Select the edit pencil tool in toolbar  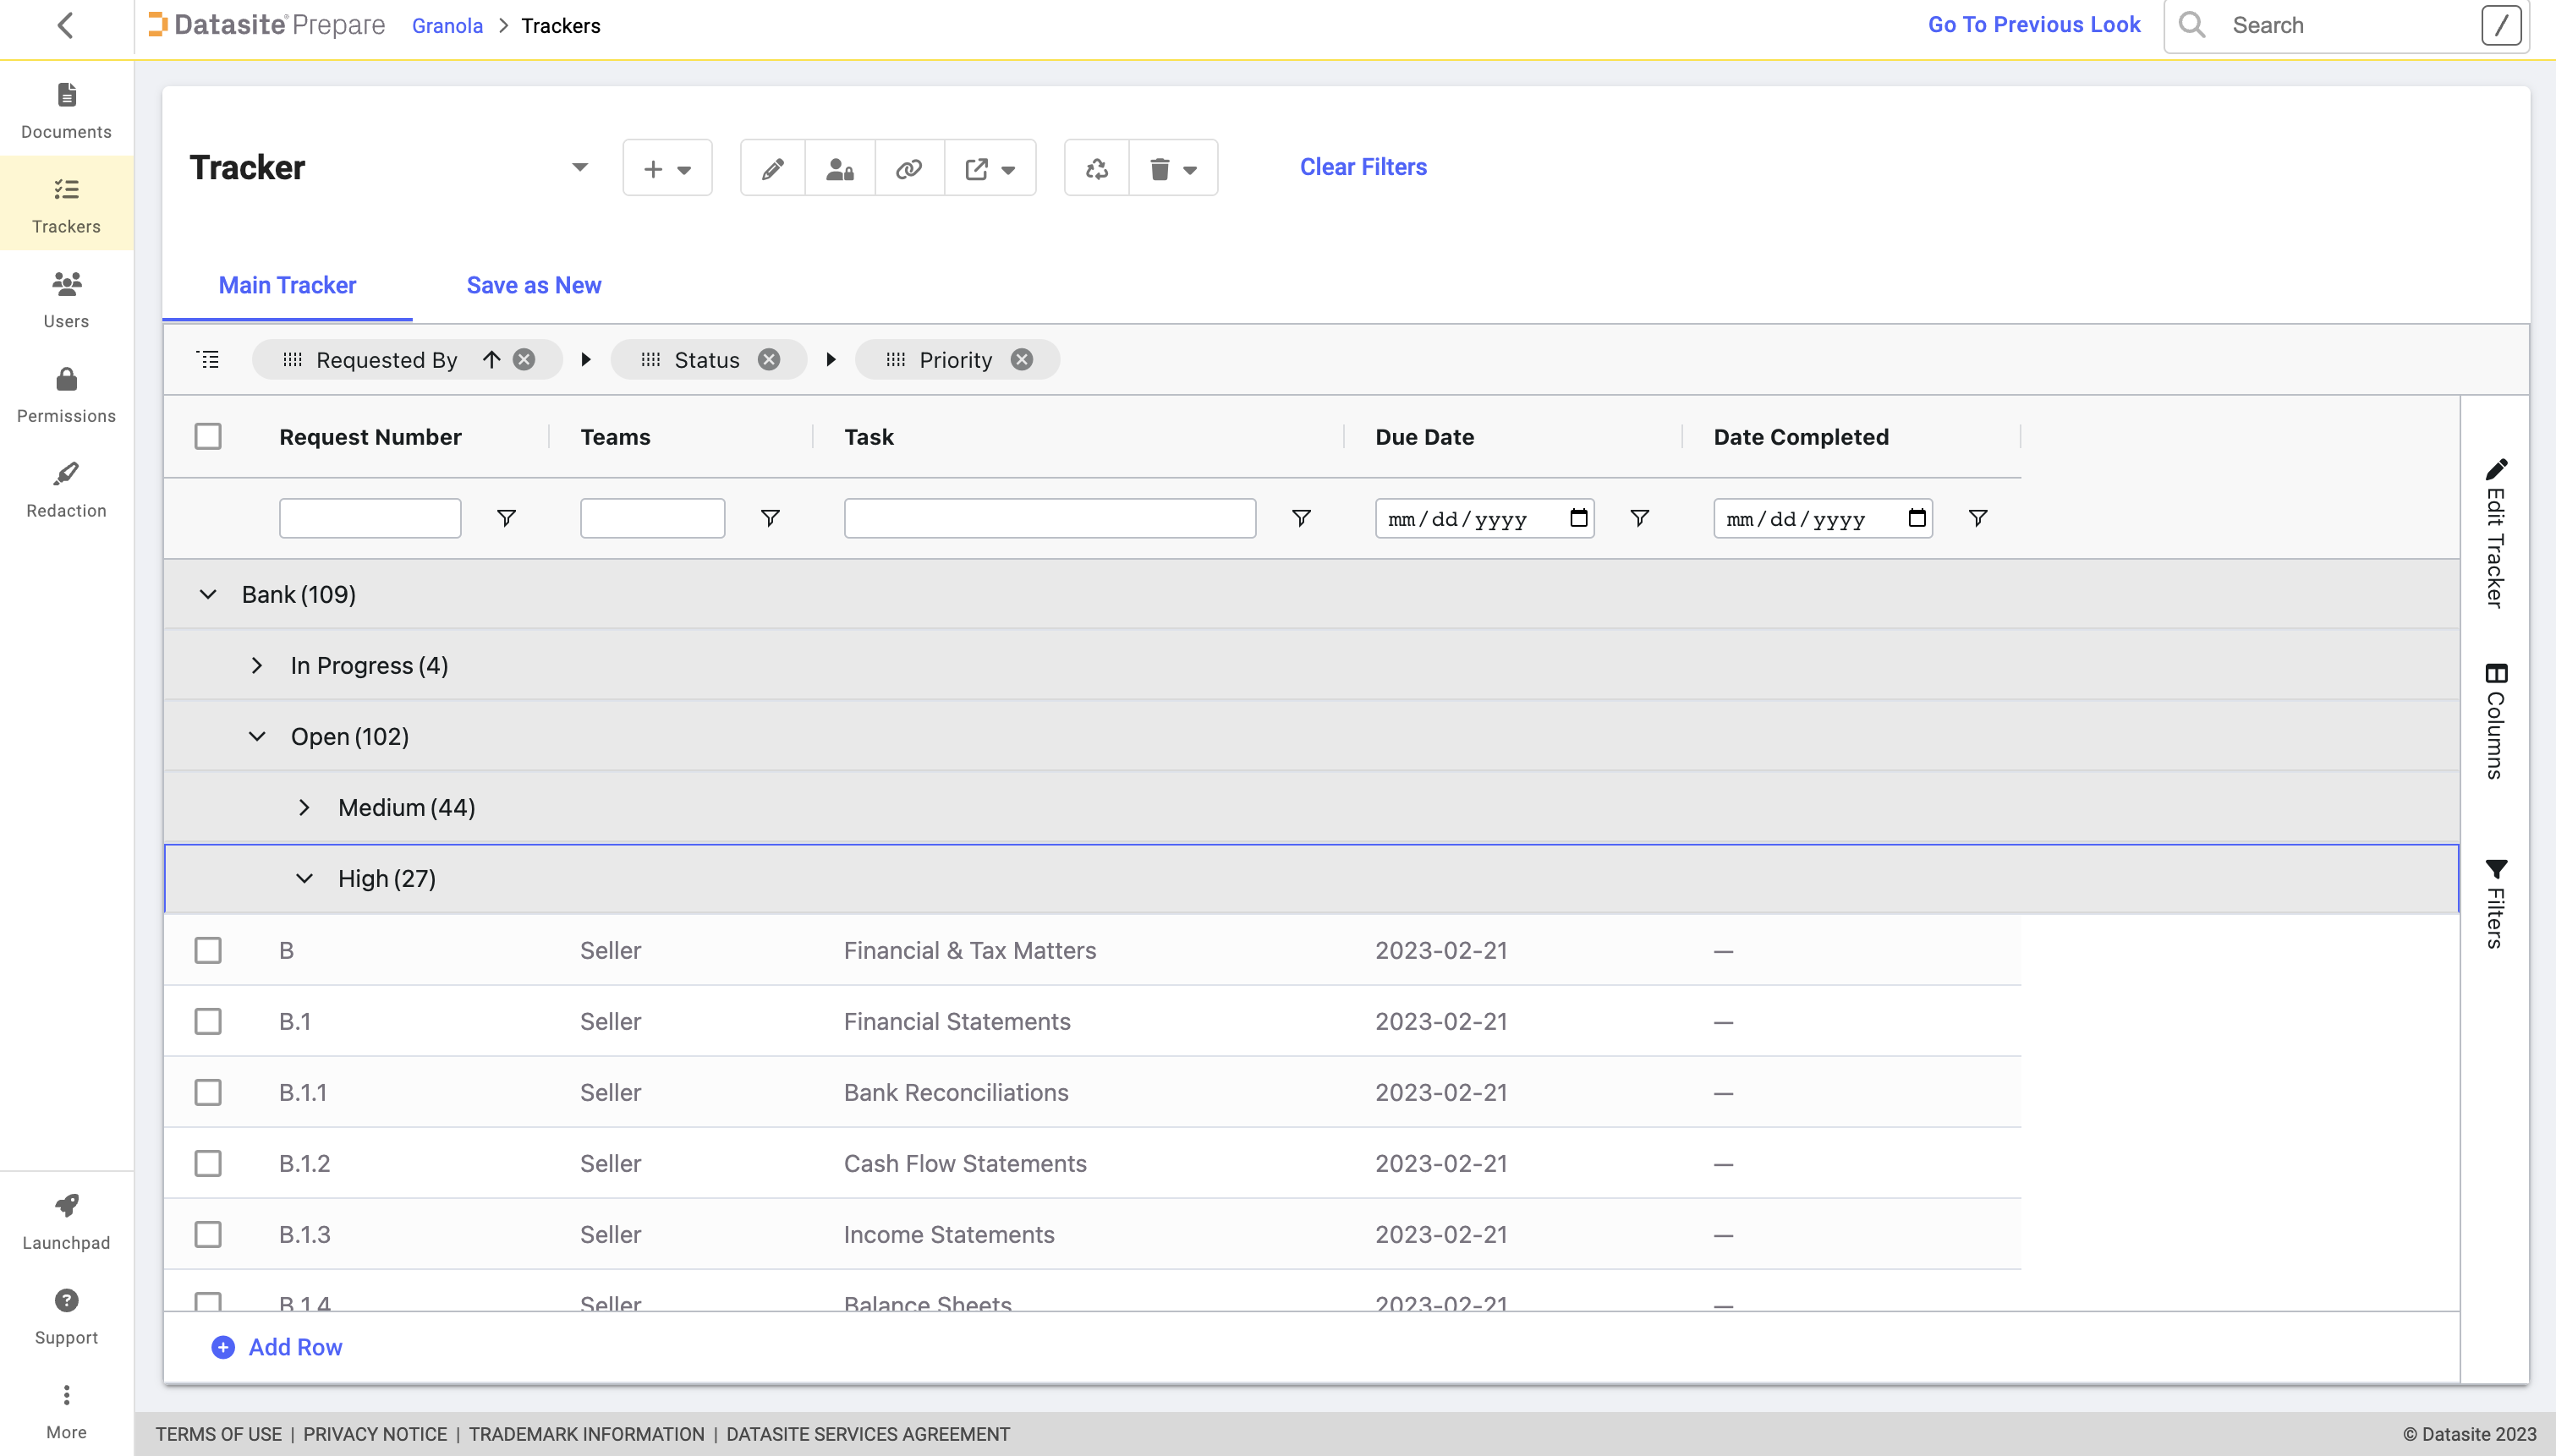coord(772,167)
